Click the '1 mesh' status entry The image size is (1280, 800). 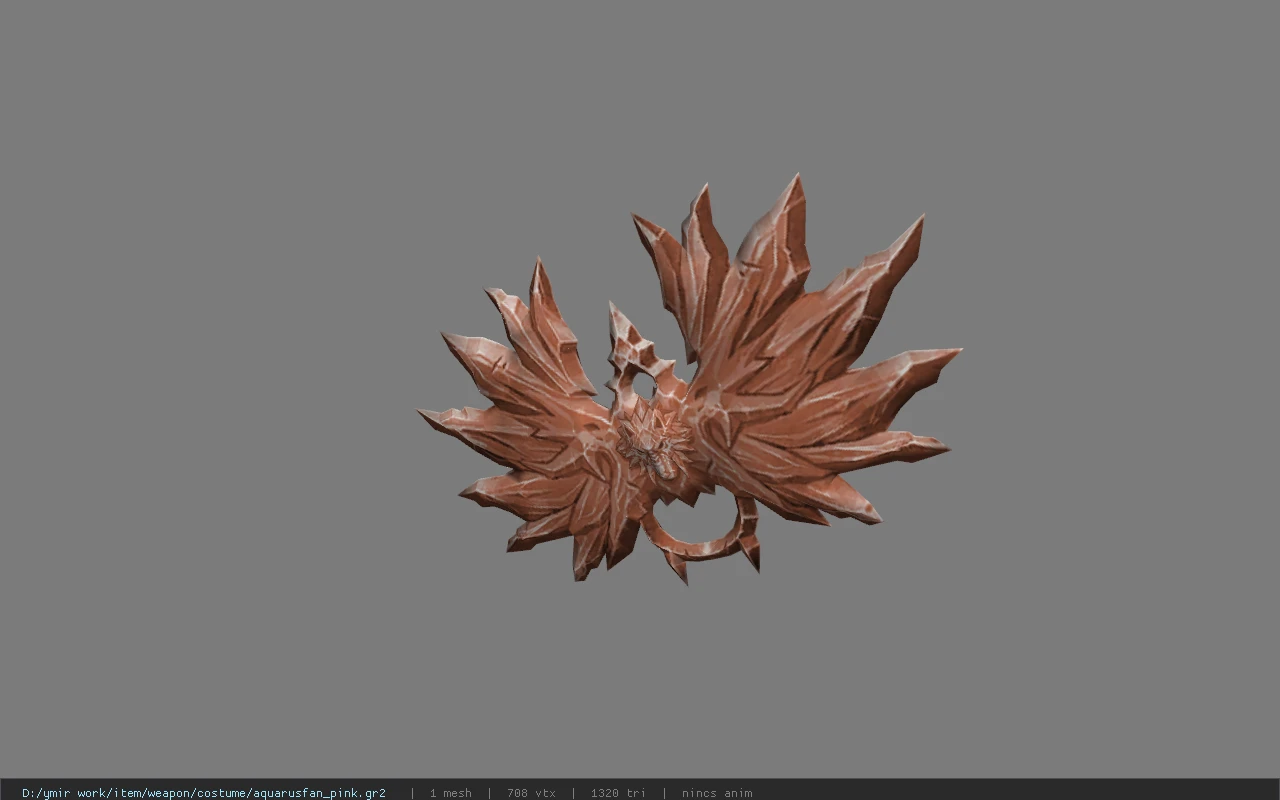pyautogui.click(x=450, y=793)
